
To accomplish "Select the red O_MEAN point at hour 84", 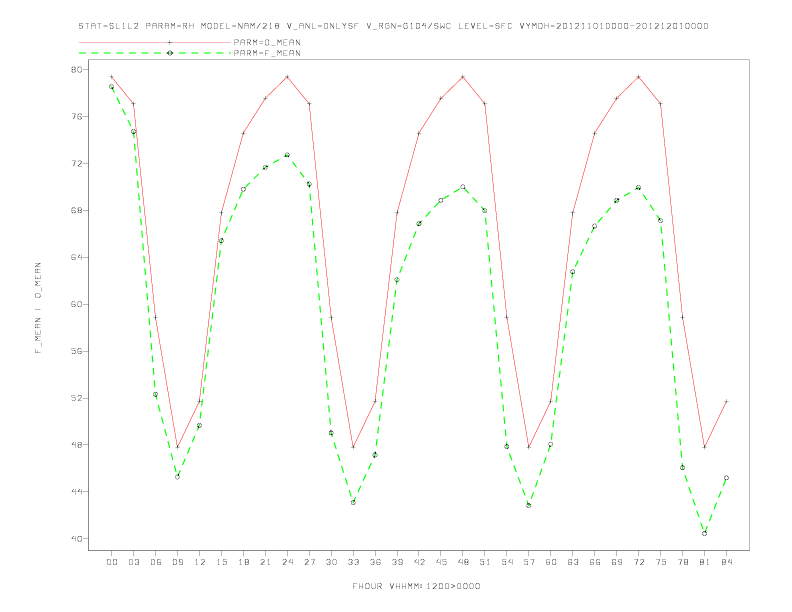I will coord(726,401).
